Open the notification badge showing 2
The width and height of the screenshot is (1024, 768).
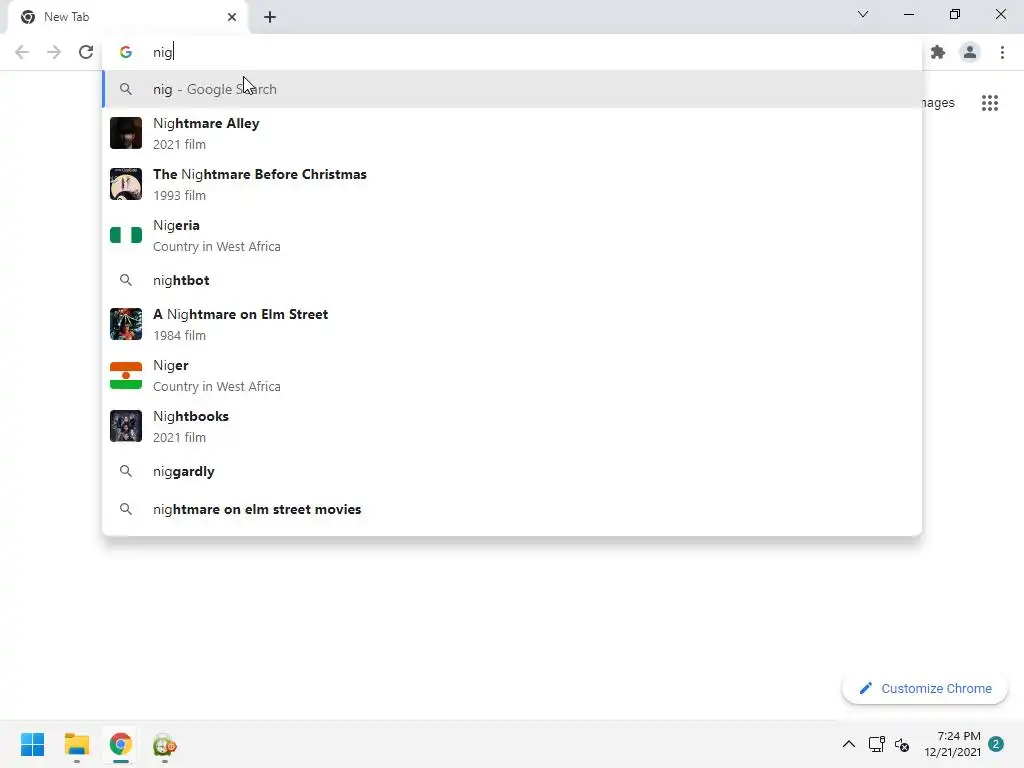(x=996, y=744)
